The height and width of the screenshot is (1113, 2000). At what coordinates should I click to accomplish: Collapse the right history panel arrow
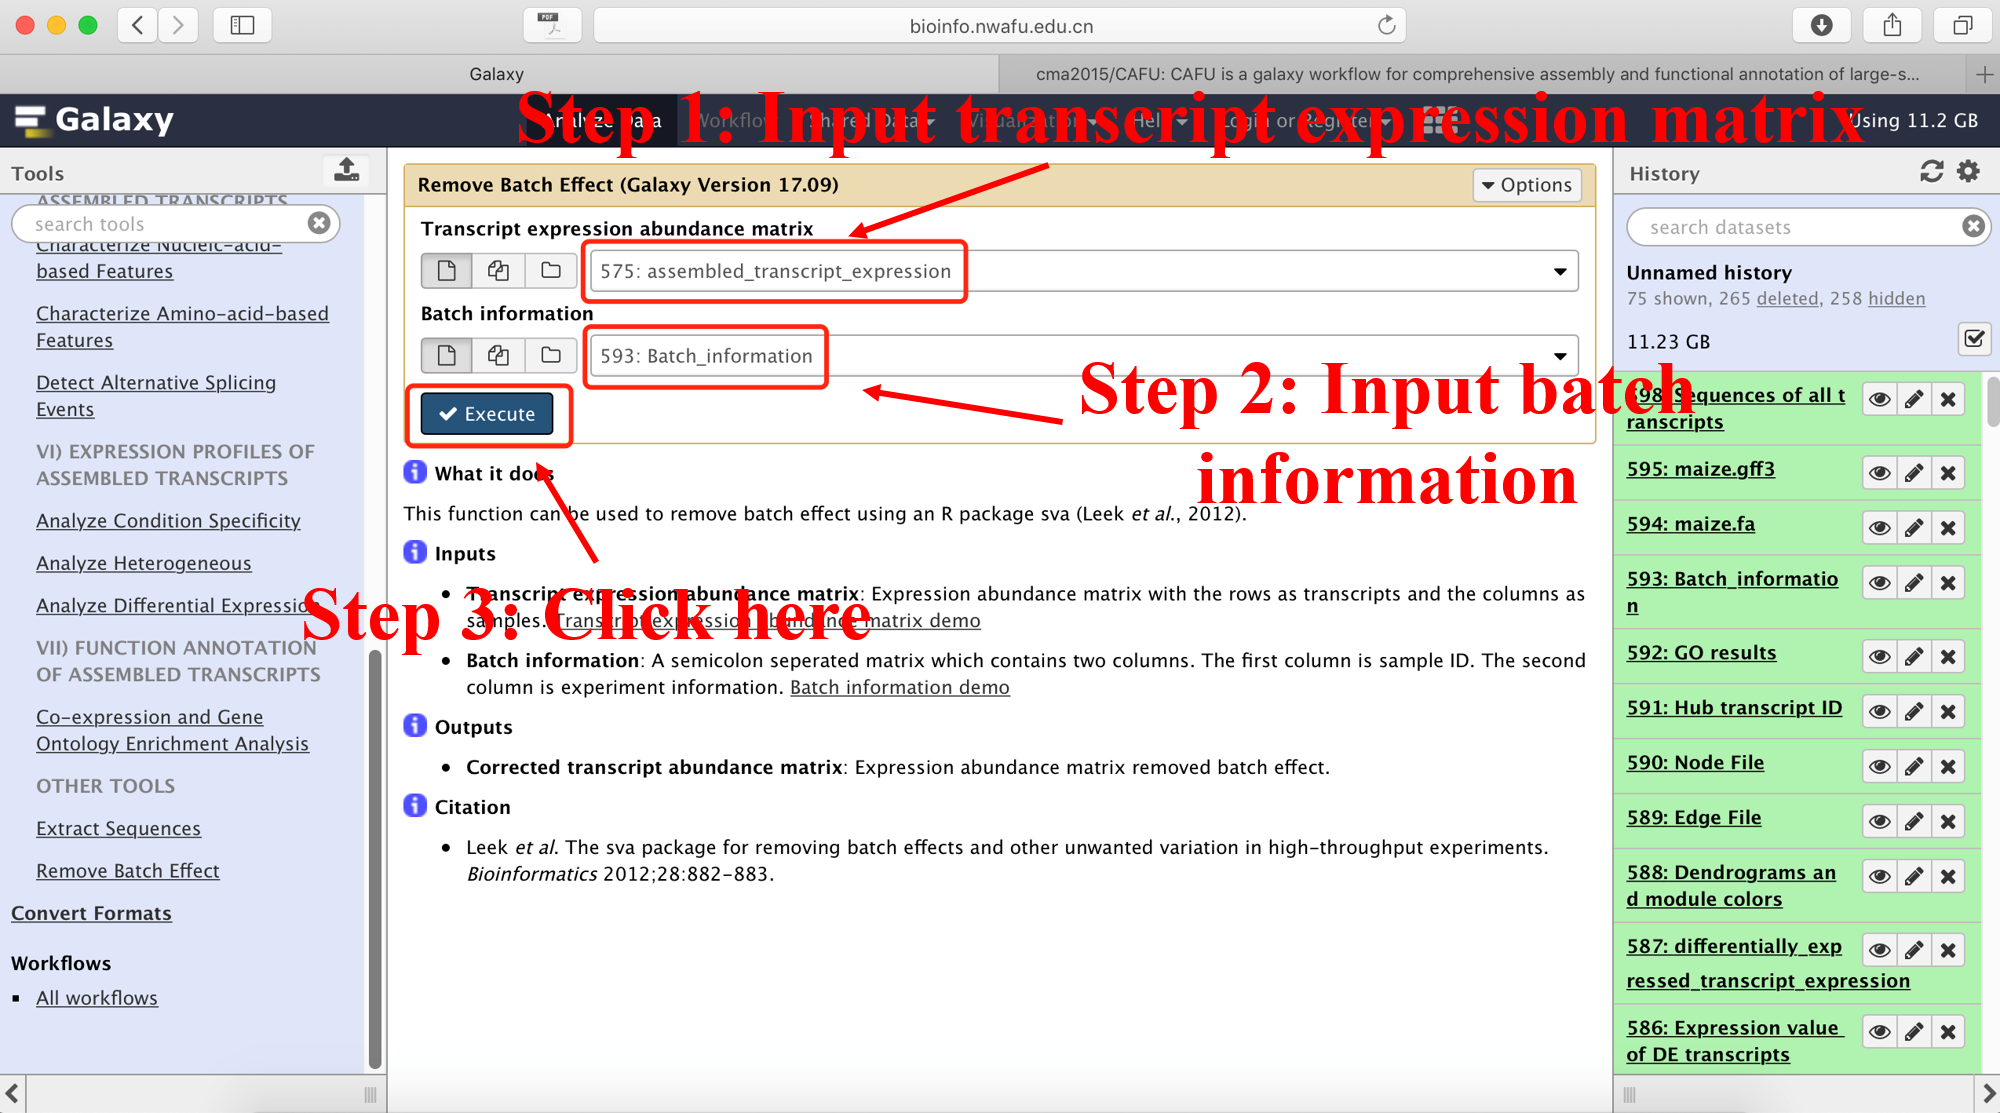click(x=1988, y=1094)
